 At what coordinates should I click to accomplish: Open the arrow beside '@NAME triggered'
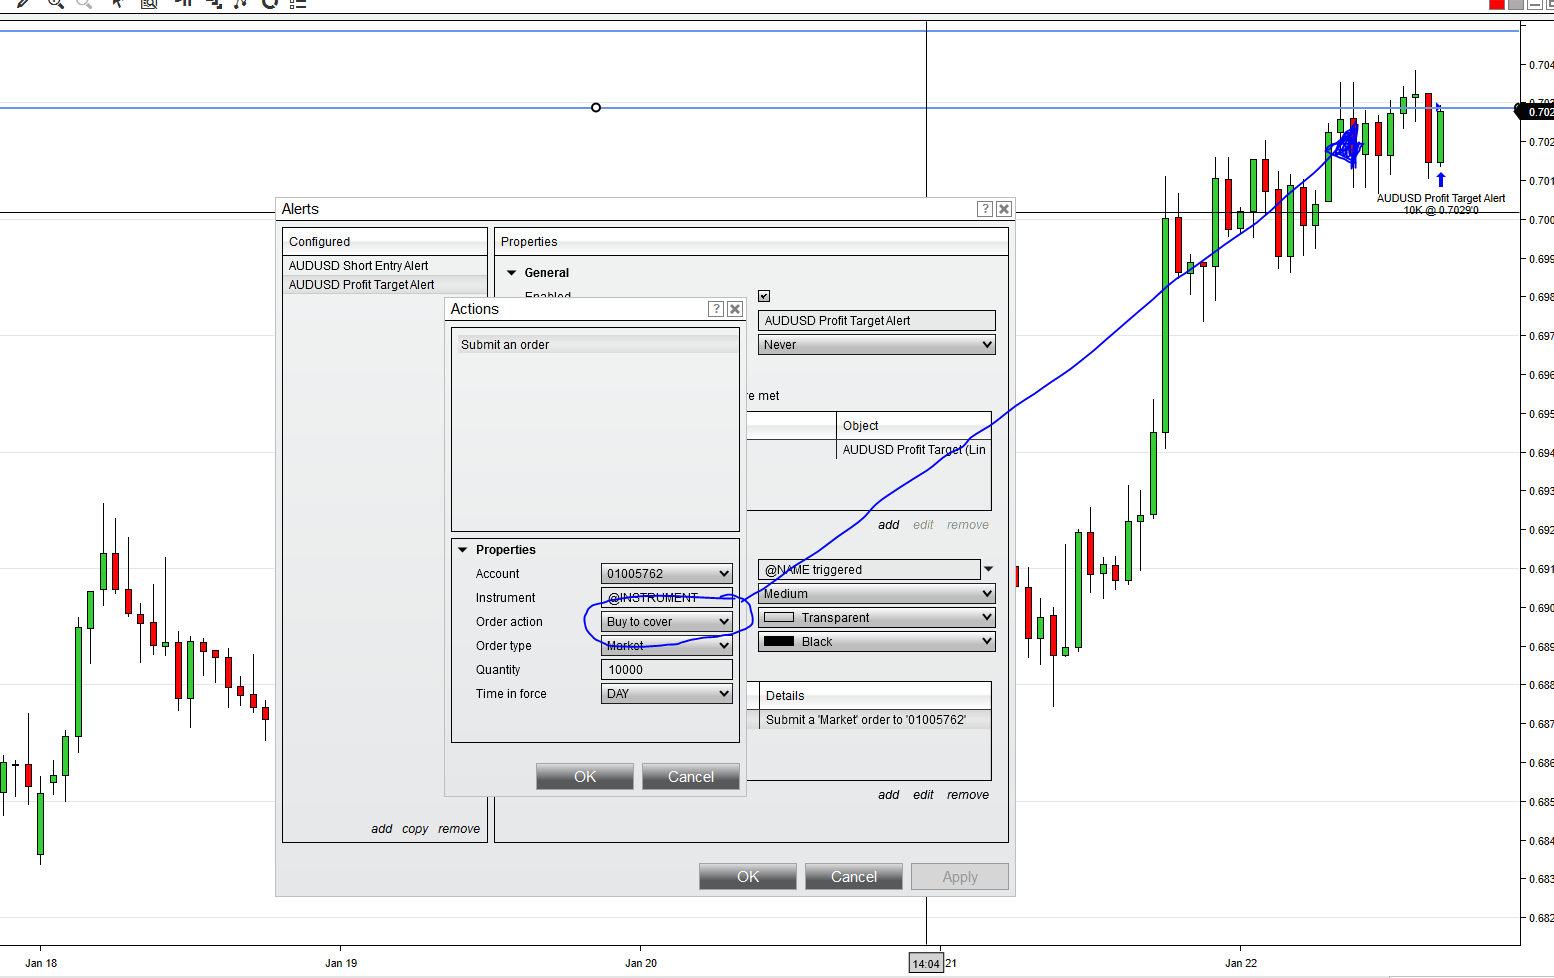click(989, 570)
